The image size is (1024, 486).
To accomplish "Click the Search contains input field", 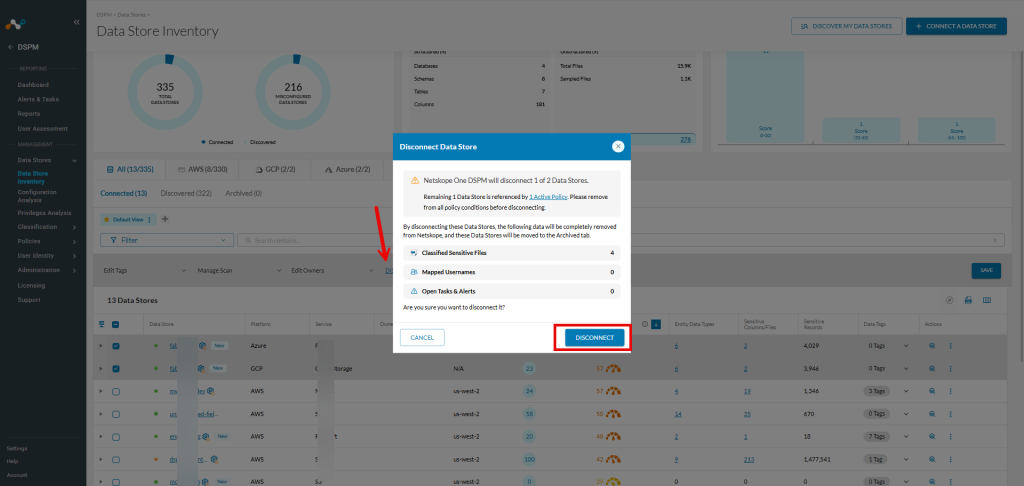I will tap(620, 240).
